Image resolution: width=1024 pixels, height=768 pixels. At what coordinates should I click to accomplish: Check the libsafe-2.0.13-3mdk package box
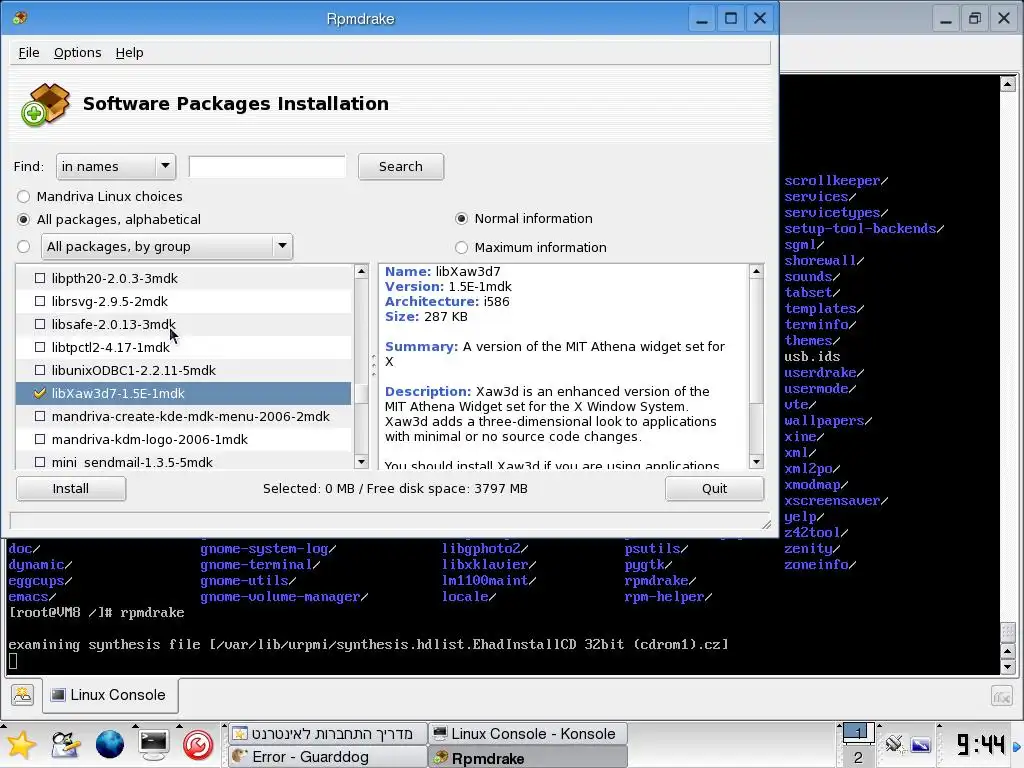40,324
